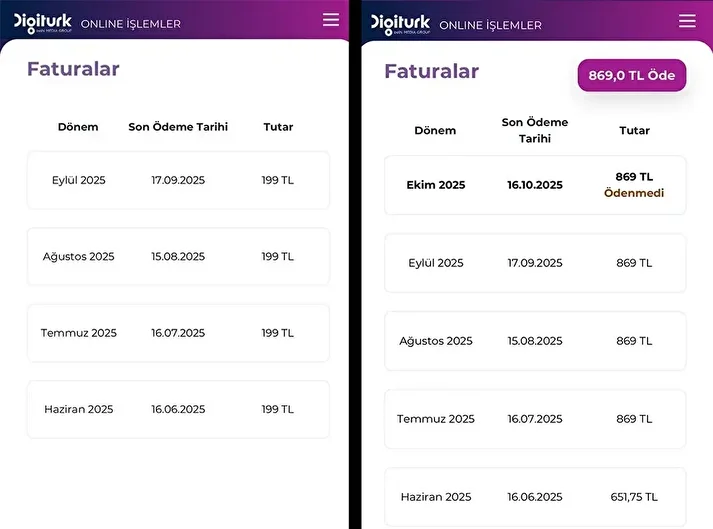Select Eylül 2025 invoice of 199 TL
The image size is (713, 529).
click(x=178, y=180)
